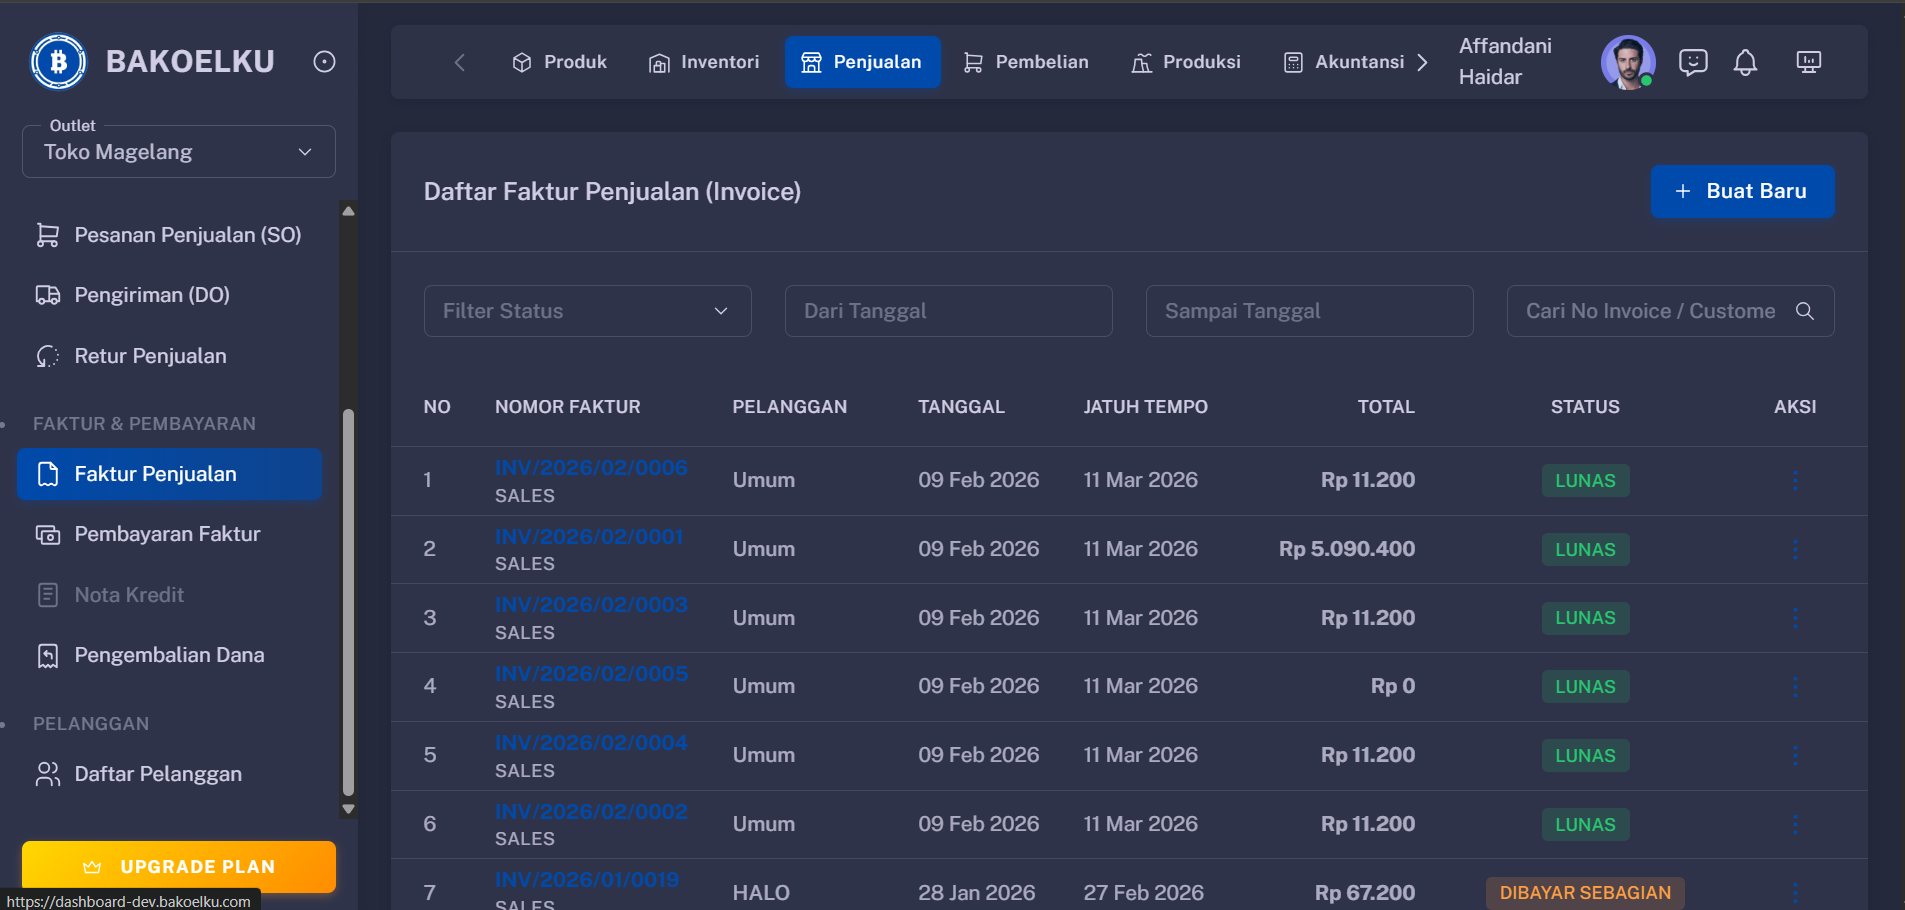Toggle sidebar with circle icon beside BAKOELKU
1905x910 pixels.
coord(324,62)
